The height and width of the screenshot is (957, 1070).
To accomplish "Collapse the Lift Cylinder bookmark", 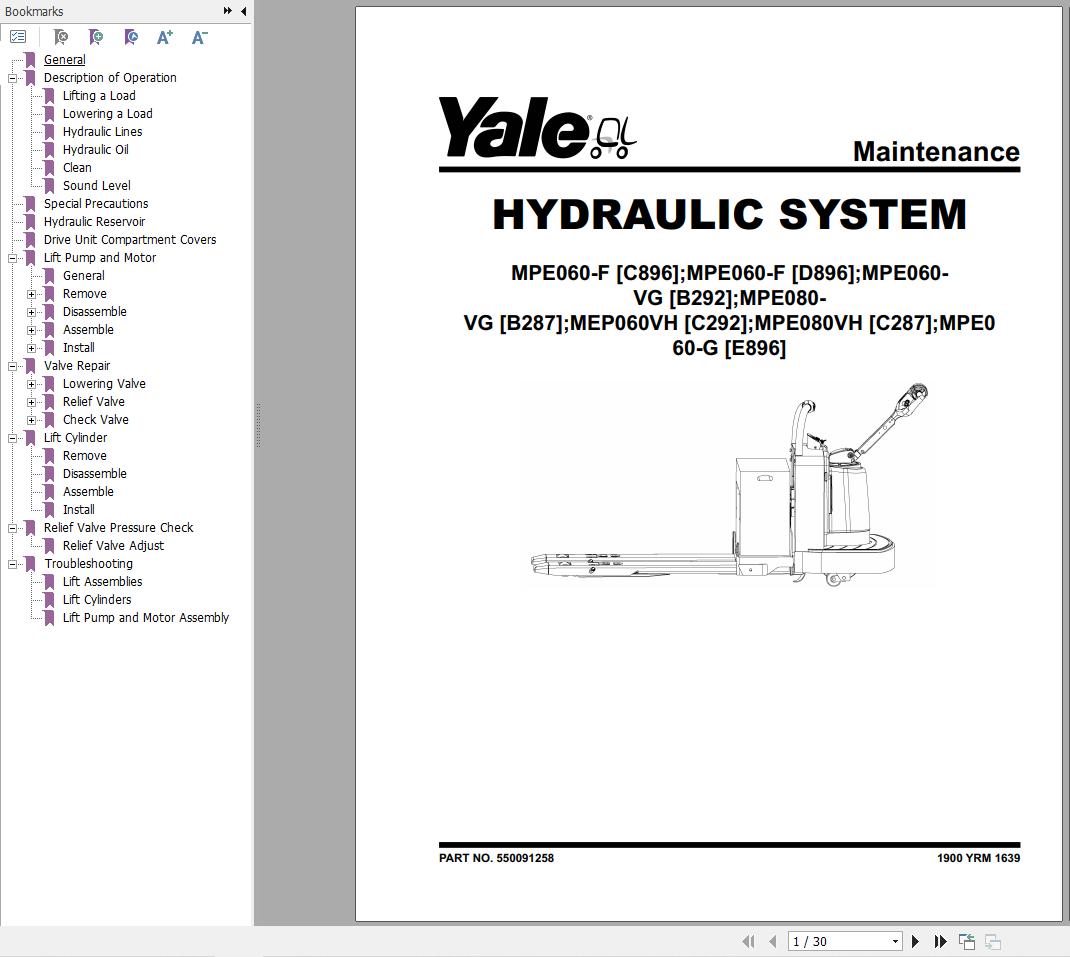I will pyautogui.click(x=12, y=438).
